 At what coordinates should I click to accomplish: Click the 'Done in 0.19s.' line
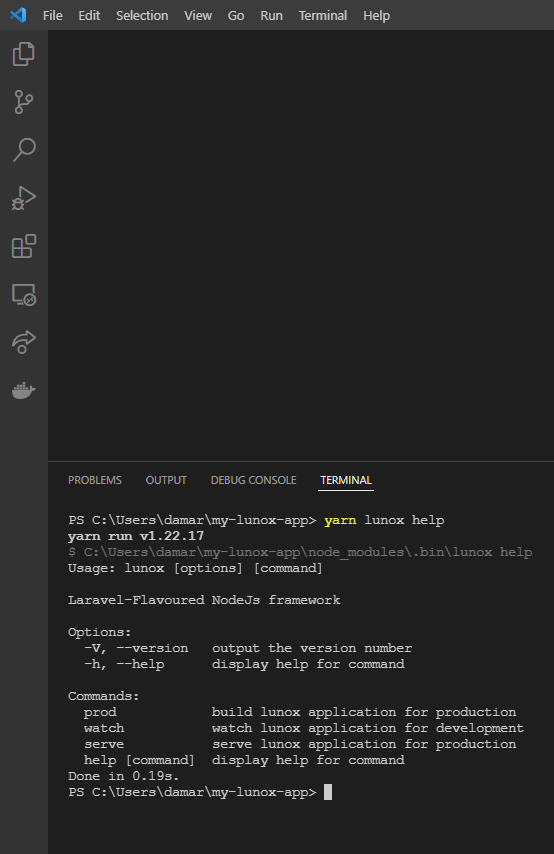tap(124, 776)
